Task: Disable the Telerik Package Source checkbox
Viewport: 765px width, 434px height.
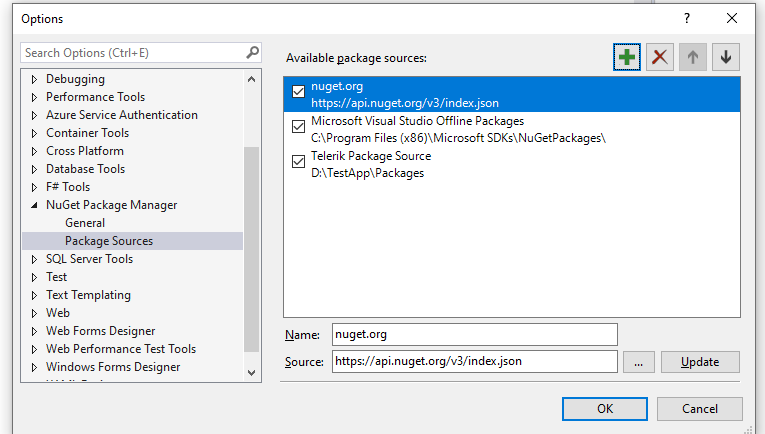Action: [x=298, y=161]
